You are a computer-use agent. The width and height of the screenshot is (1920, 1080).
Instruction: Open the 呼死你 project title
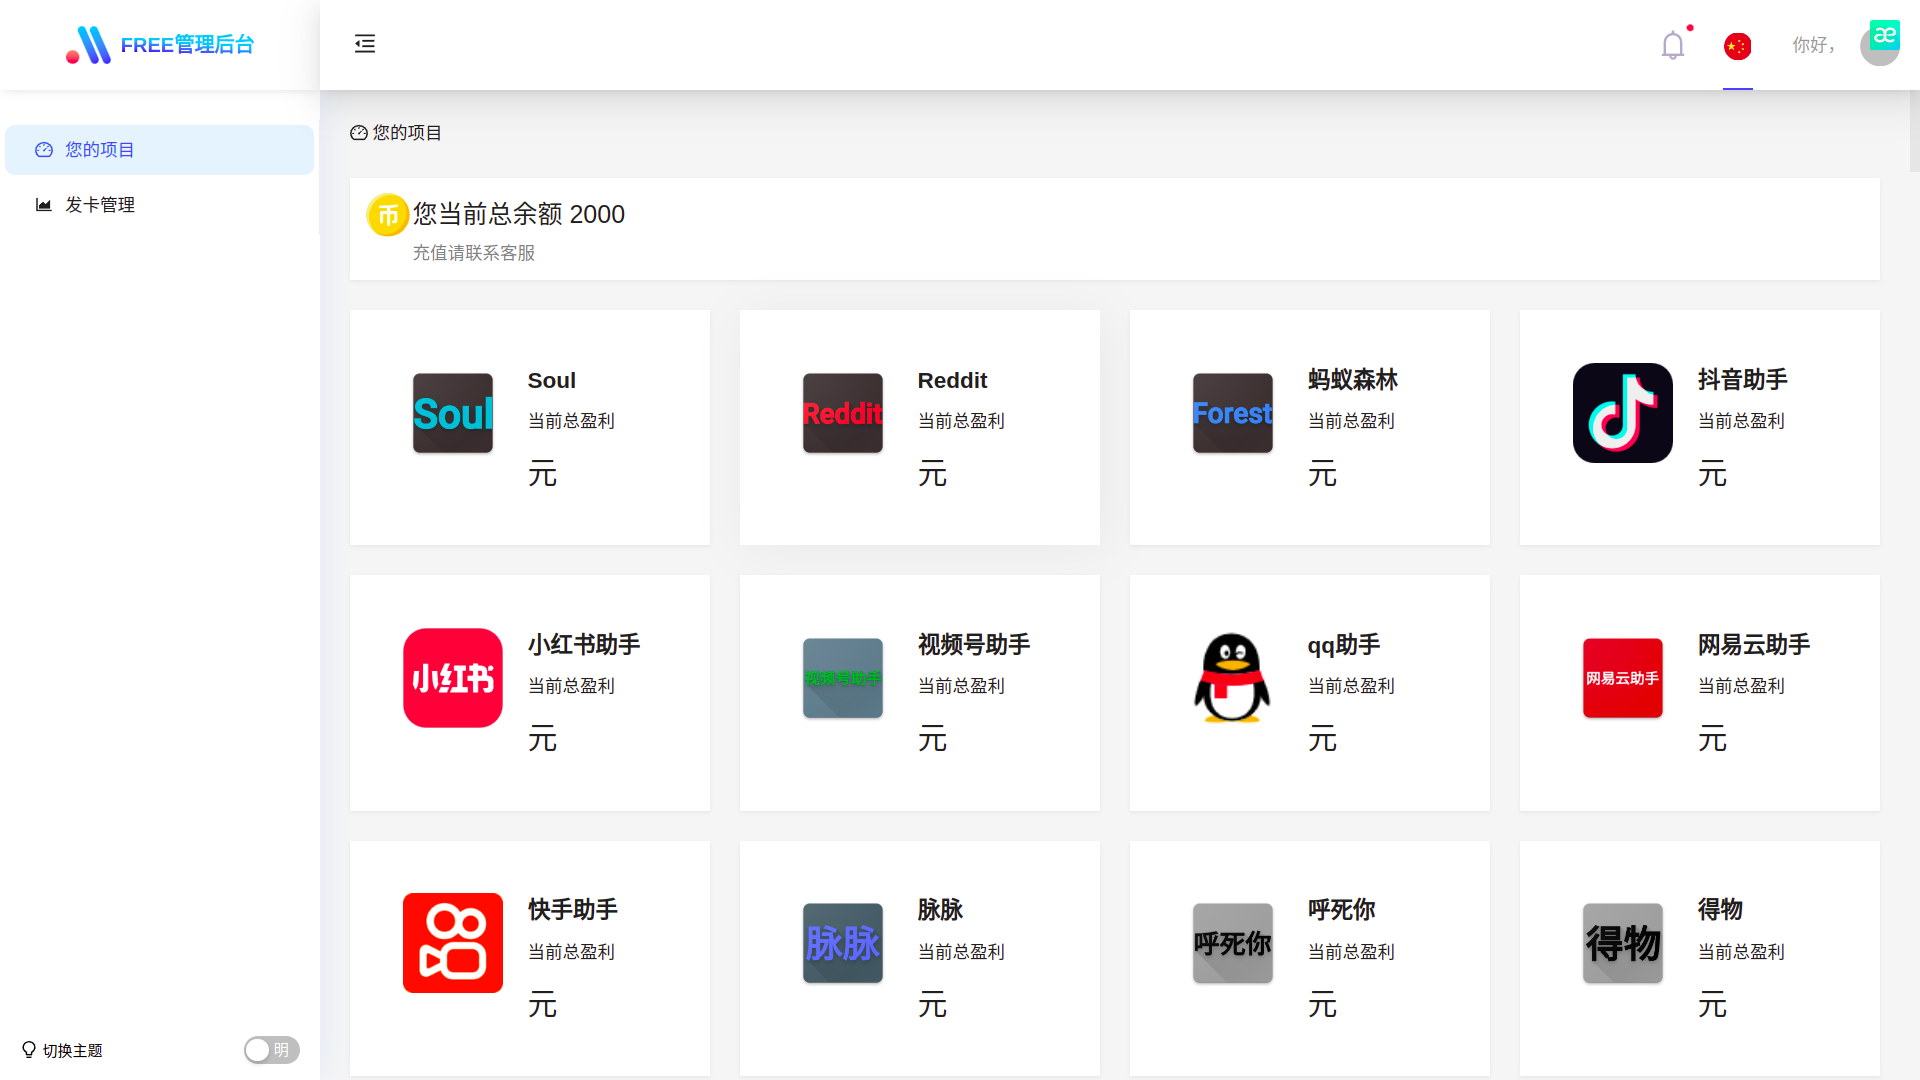1342,910
